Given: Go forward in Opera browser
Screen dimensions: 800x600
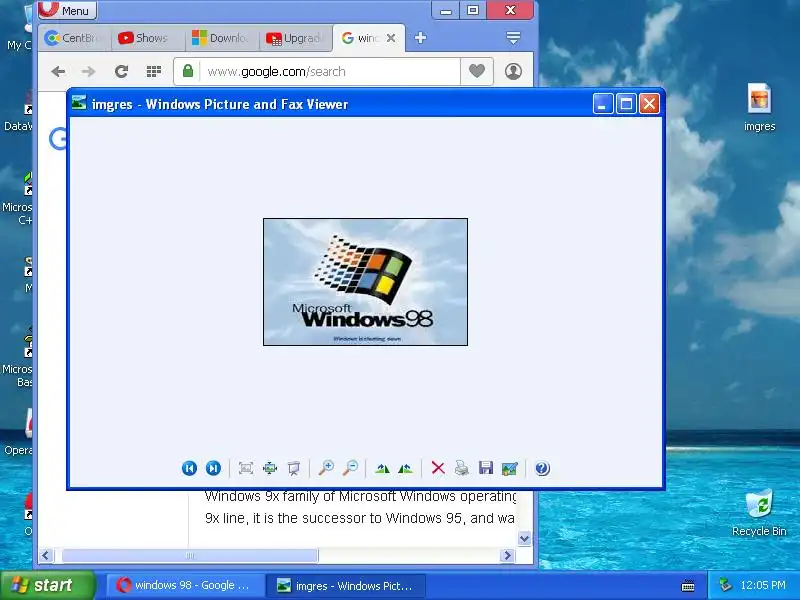Looking at the screenshot, I should [x=89, y=71].
